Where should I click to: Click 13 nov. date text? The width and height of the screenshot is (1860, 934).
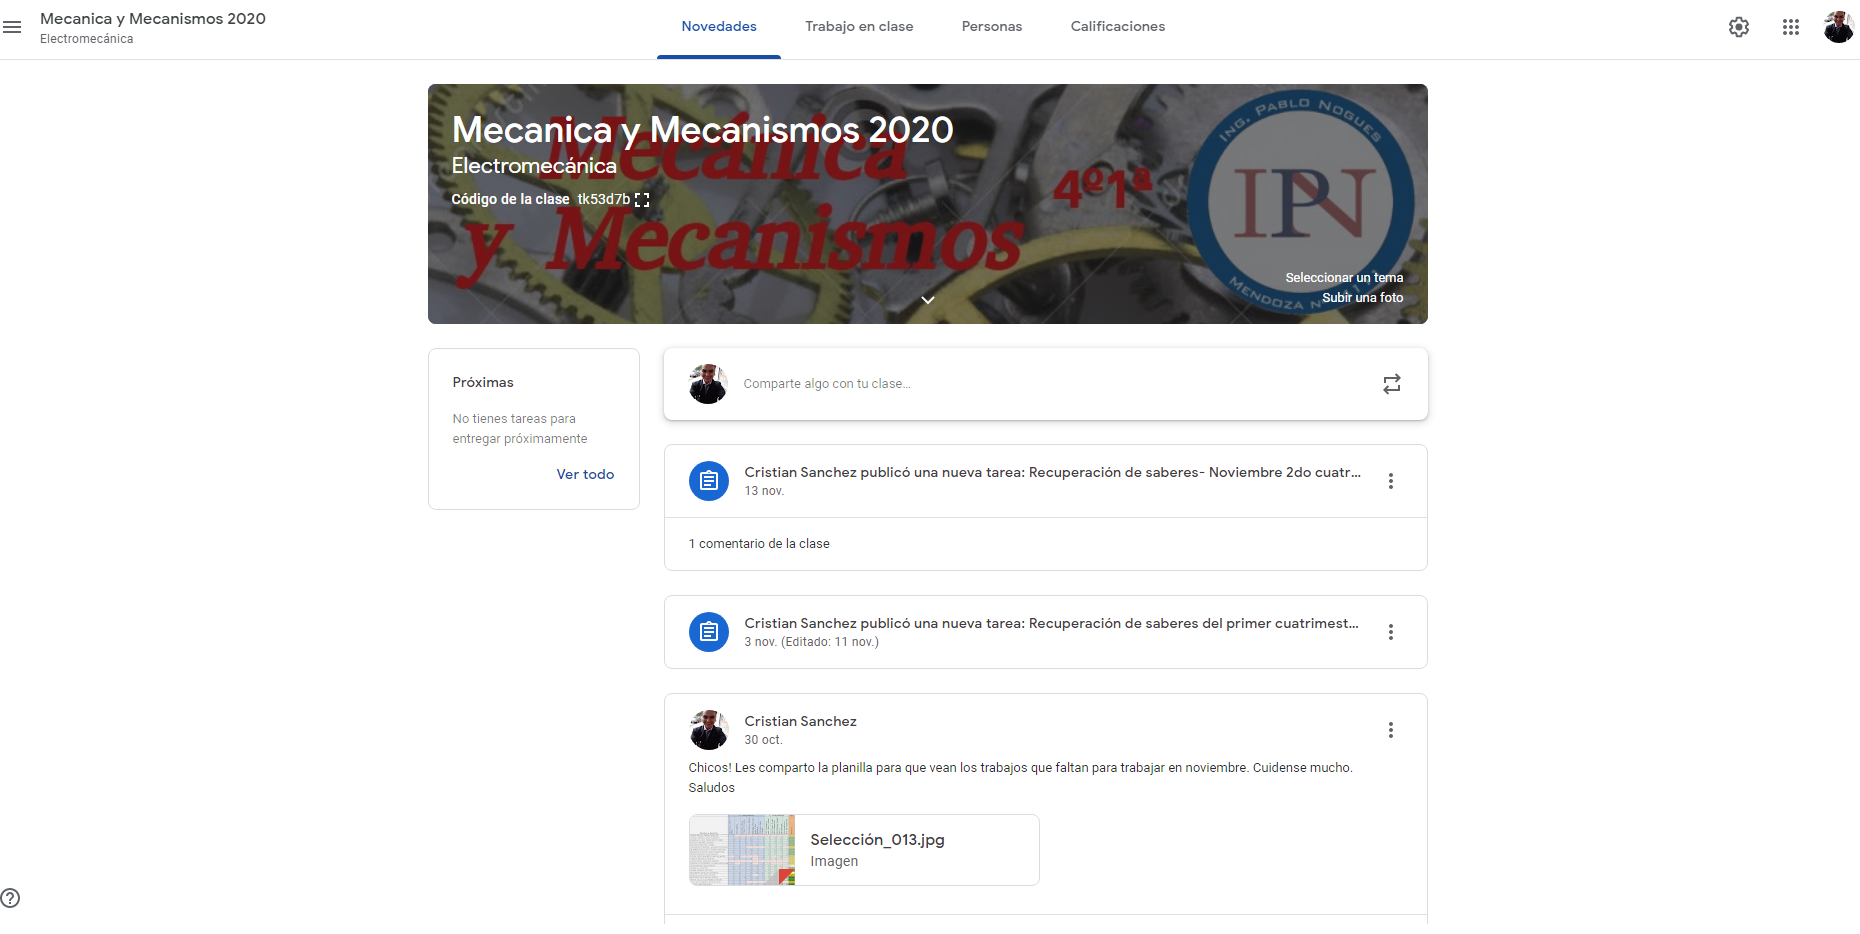764,491
